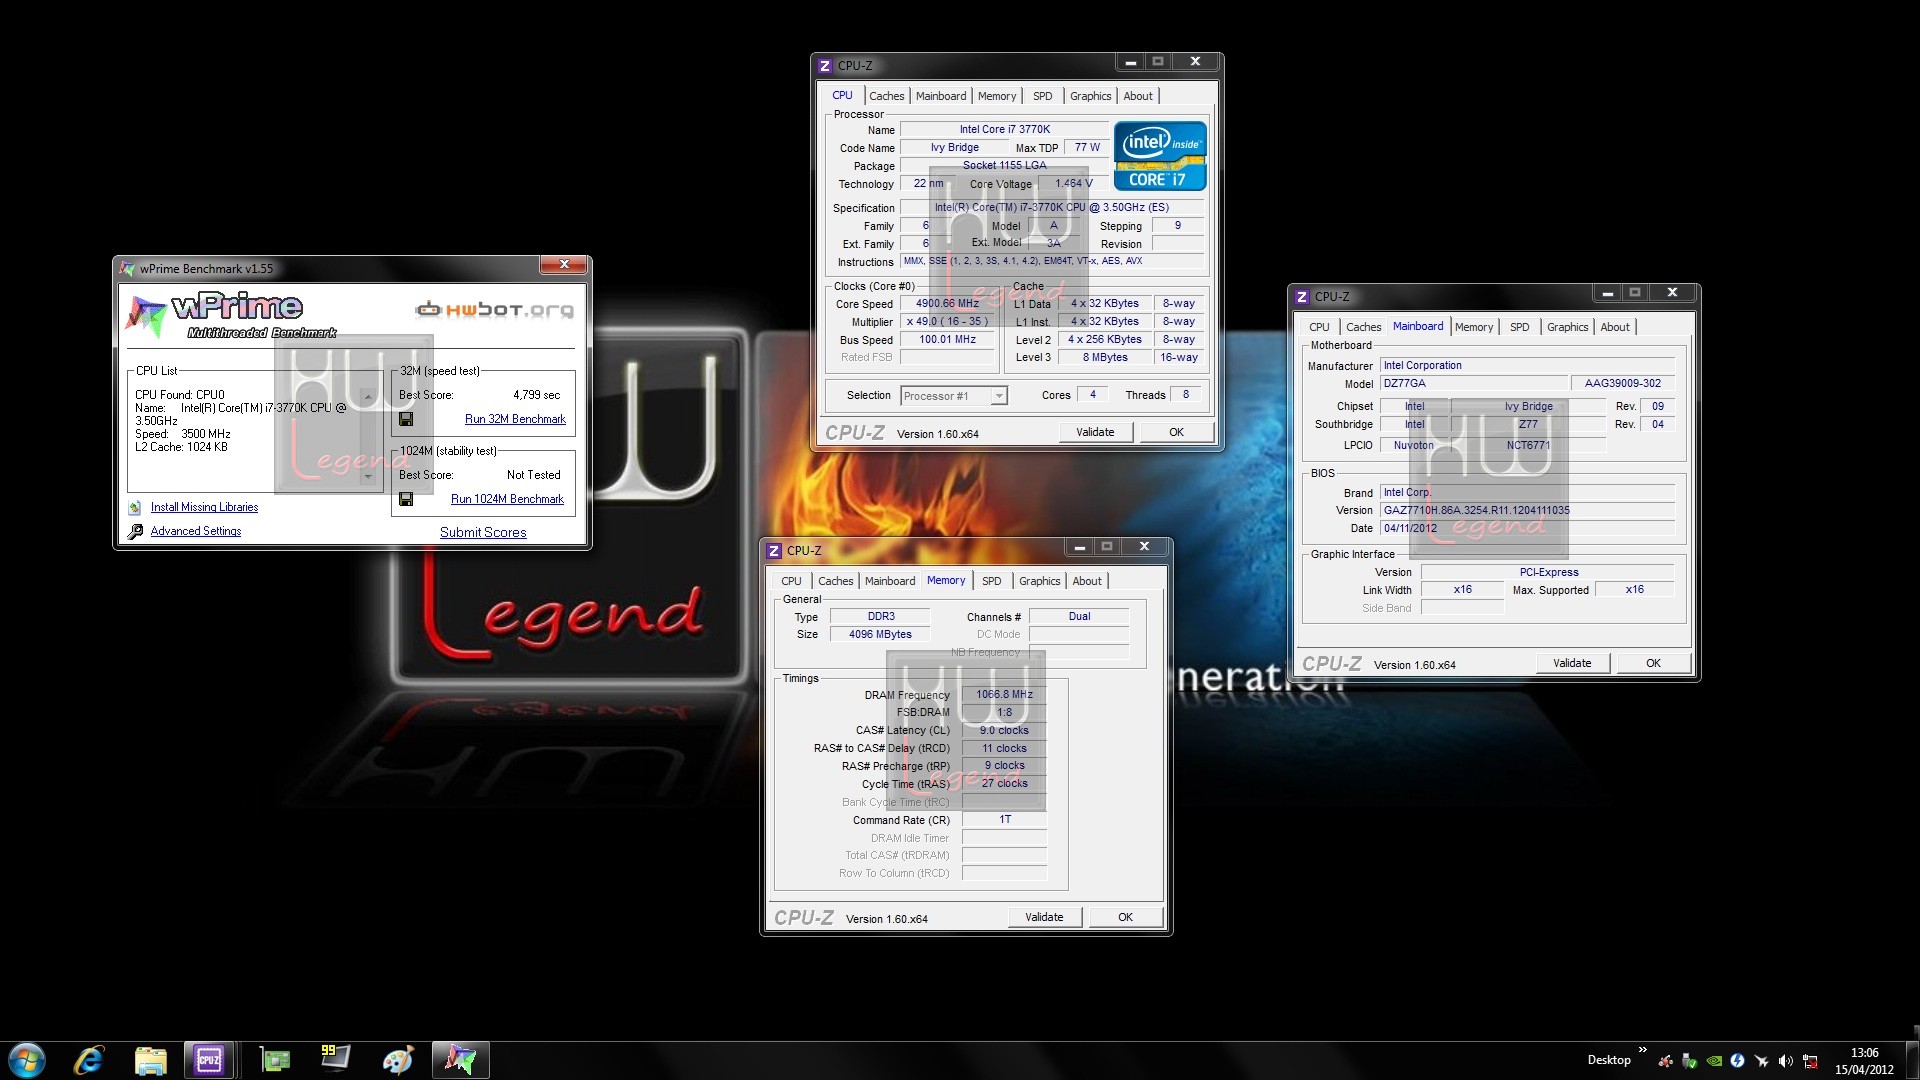Click the Core Speed value 4900.66 MHz
Viewport: 1920px width, 1080px height.
(947, 304)
